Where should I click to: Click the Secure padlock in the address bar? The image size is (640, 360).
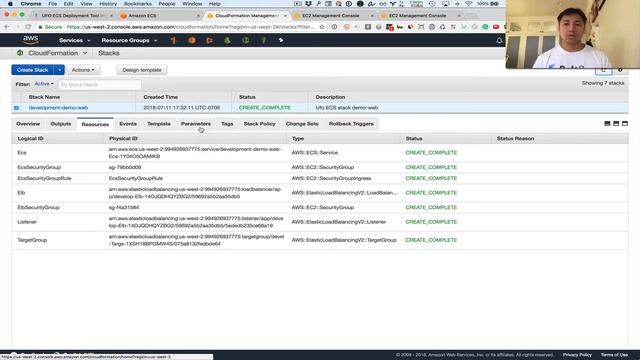(x=40, y=27)
